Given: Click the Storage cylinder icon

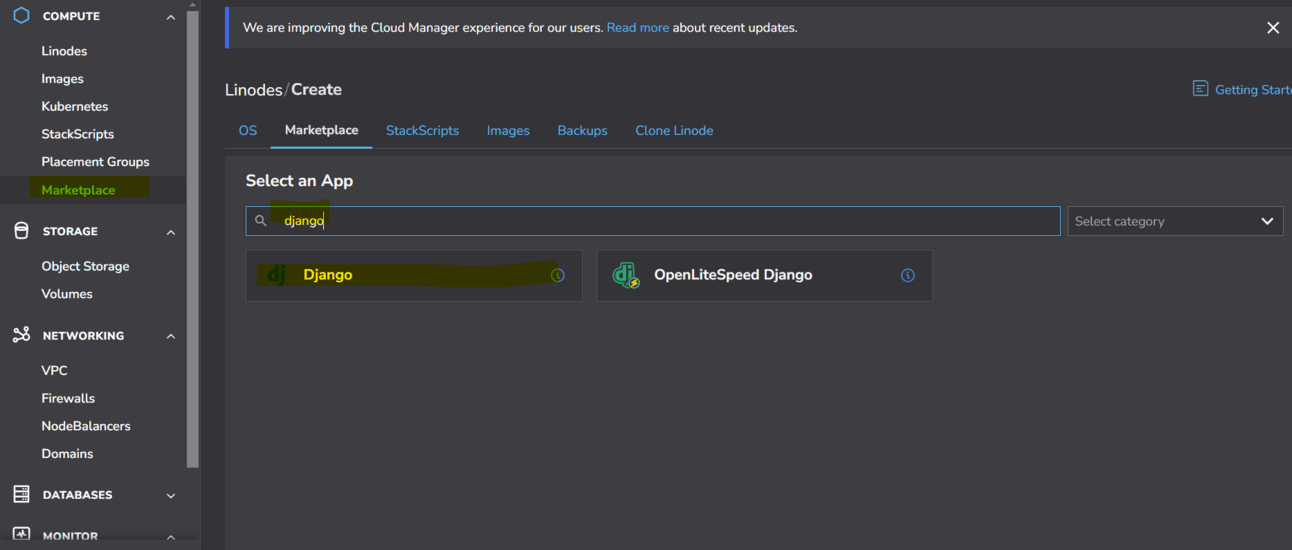Looking at the screenshot, I should [21, 231].
